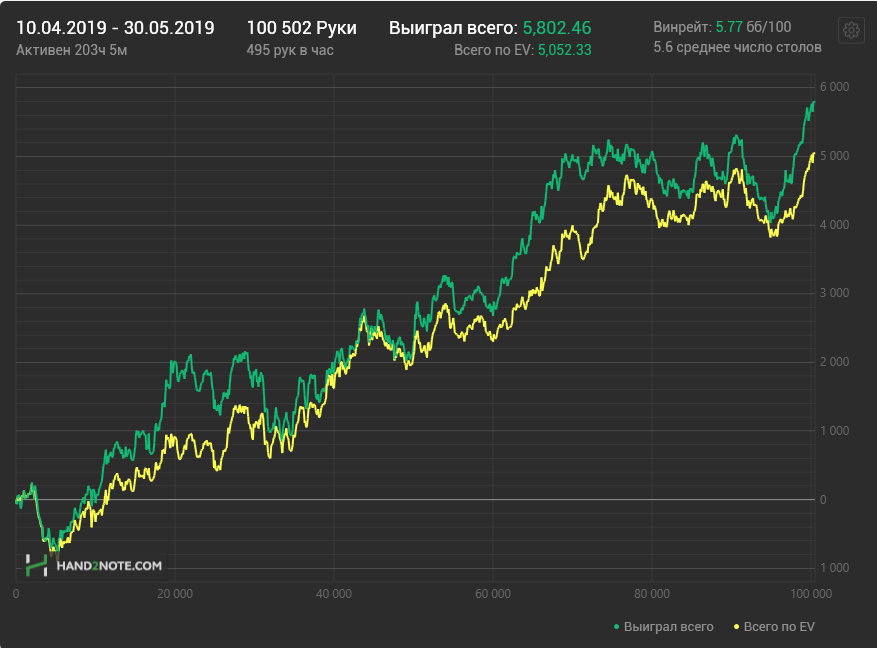Click the yellow legend dot
877x648 pixels.
point(737,627)
